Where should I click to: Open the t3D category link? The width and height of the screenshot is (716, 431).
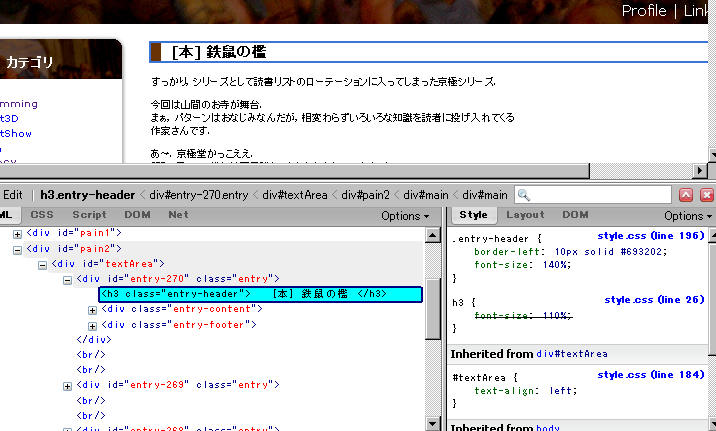tap(9, 118)
